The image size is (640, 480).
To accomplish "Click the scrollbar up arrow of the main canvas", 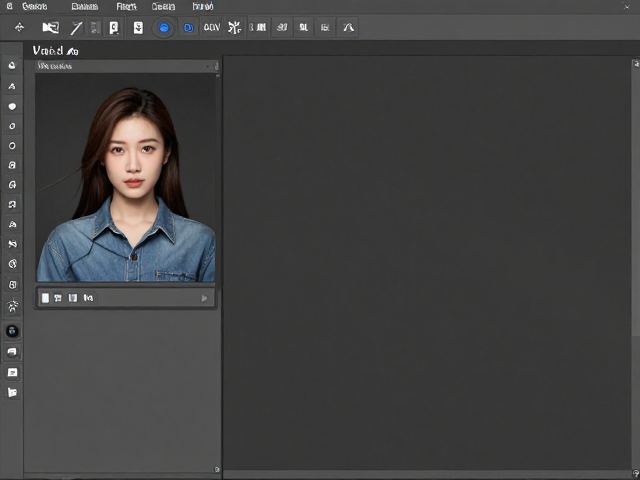I will pos(636,63).
